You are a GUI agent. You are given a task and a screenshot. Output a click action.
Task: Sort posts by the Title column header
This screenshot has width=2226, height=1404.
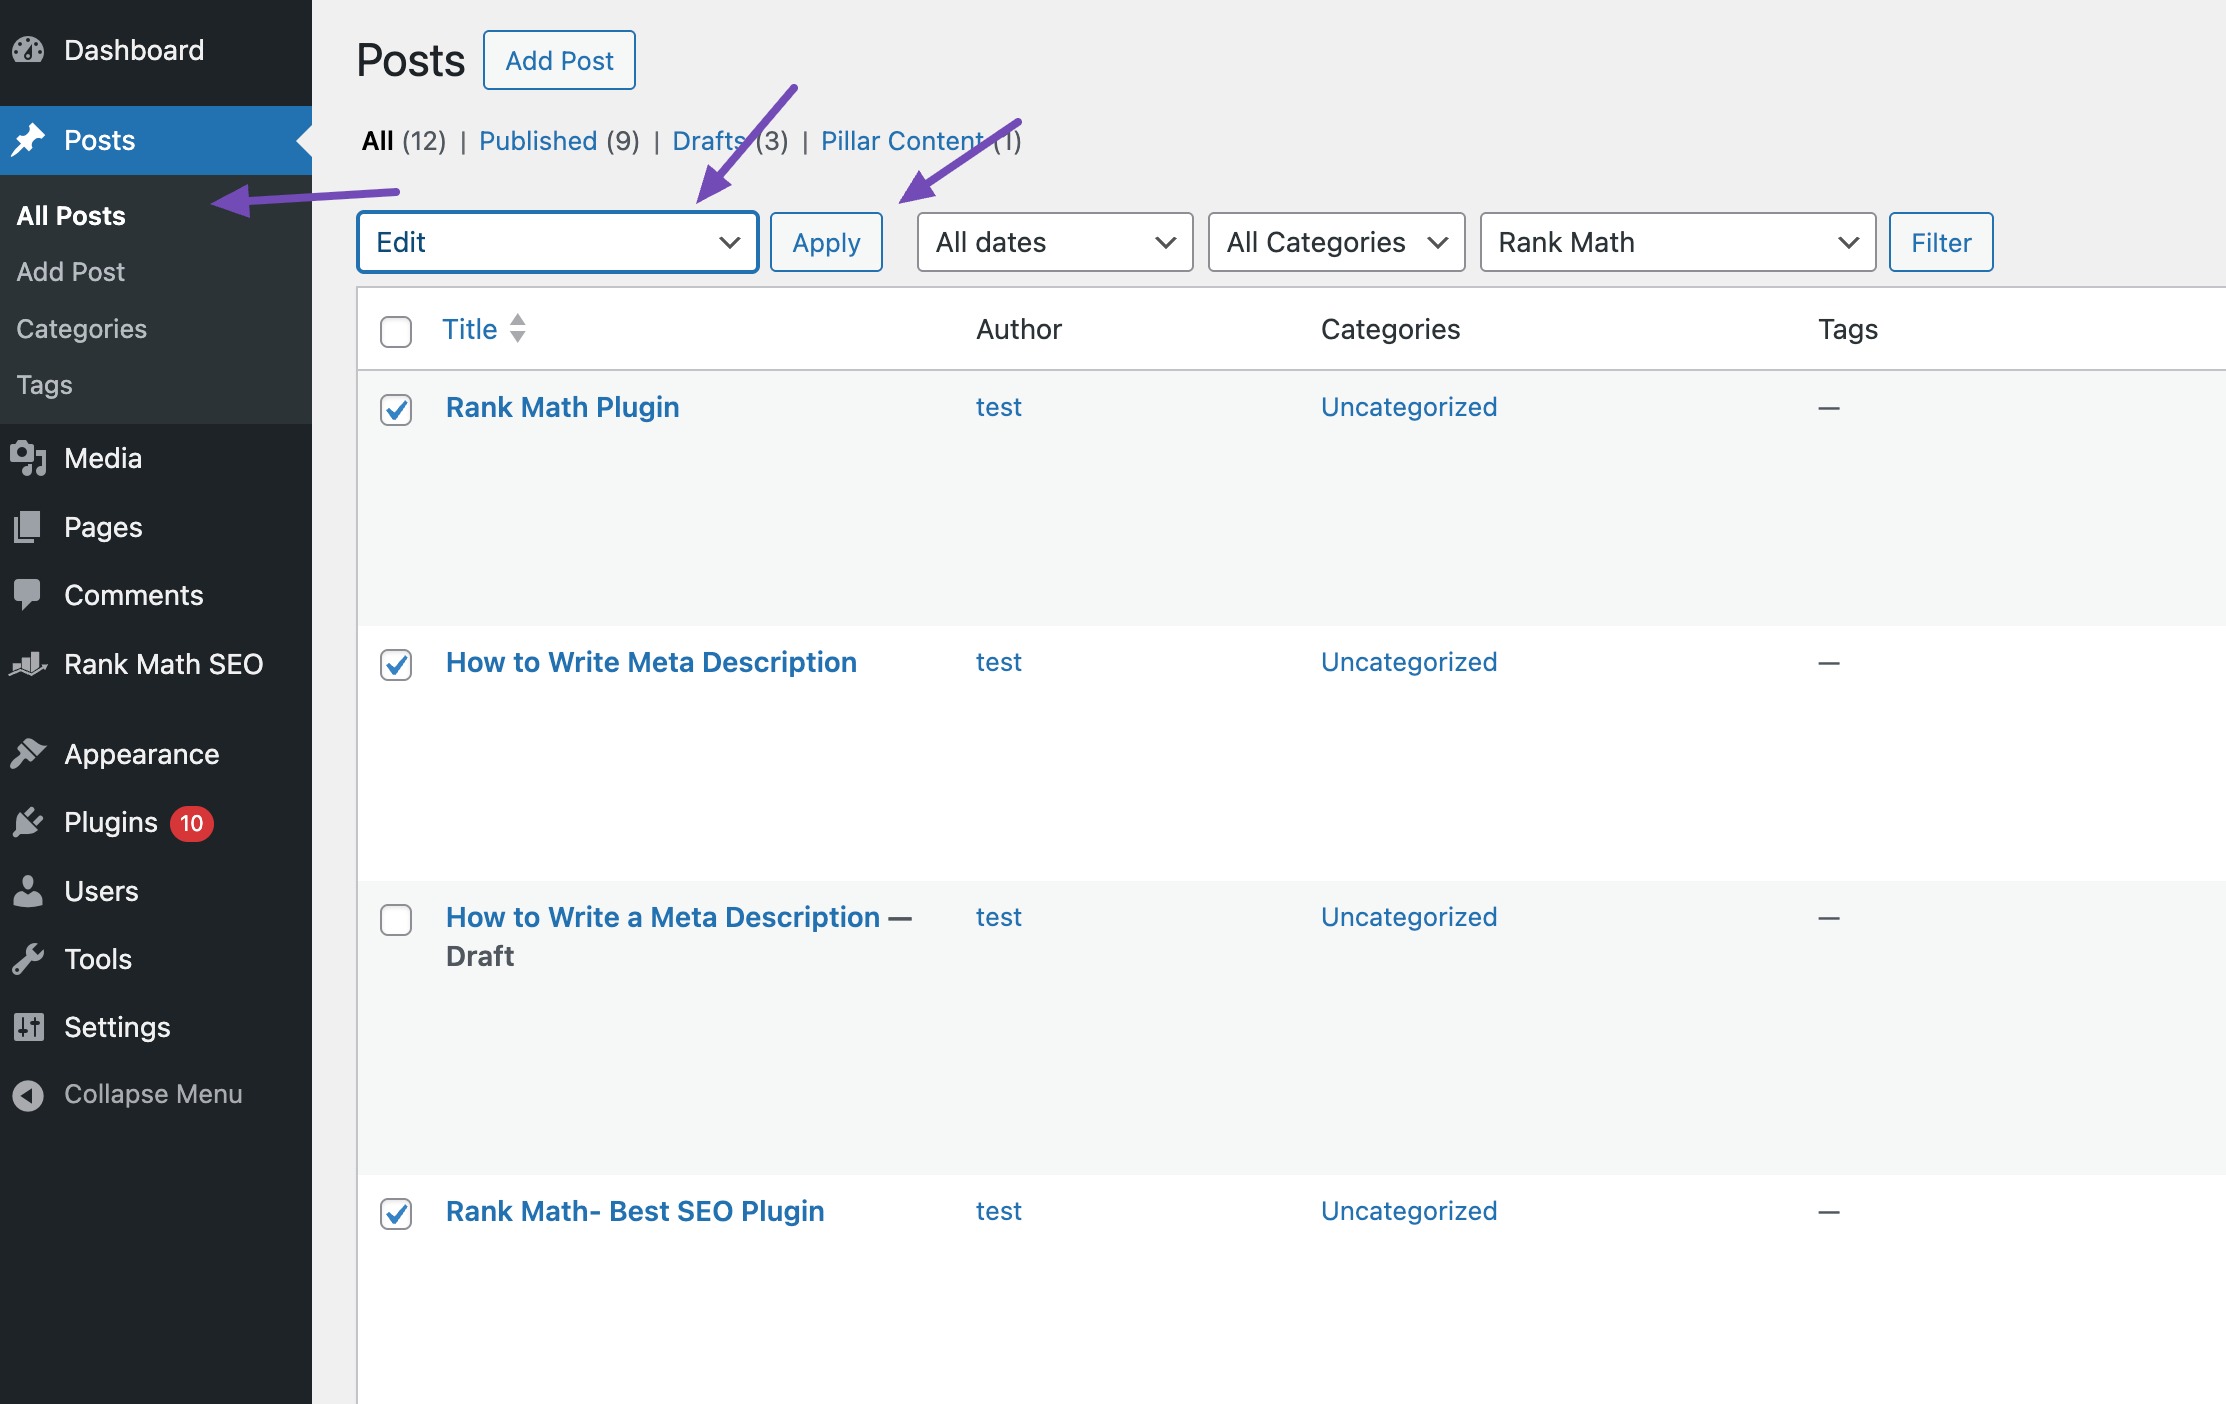click(x=470, y=329)
